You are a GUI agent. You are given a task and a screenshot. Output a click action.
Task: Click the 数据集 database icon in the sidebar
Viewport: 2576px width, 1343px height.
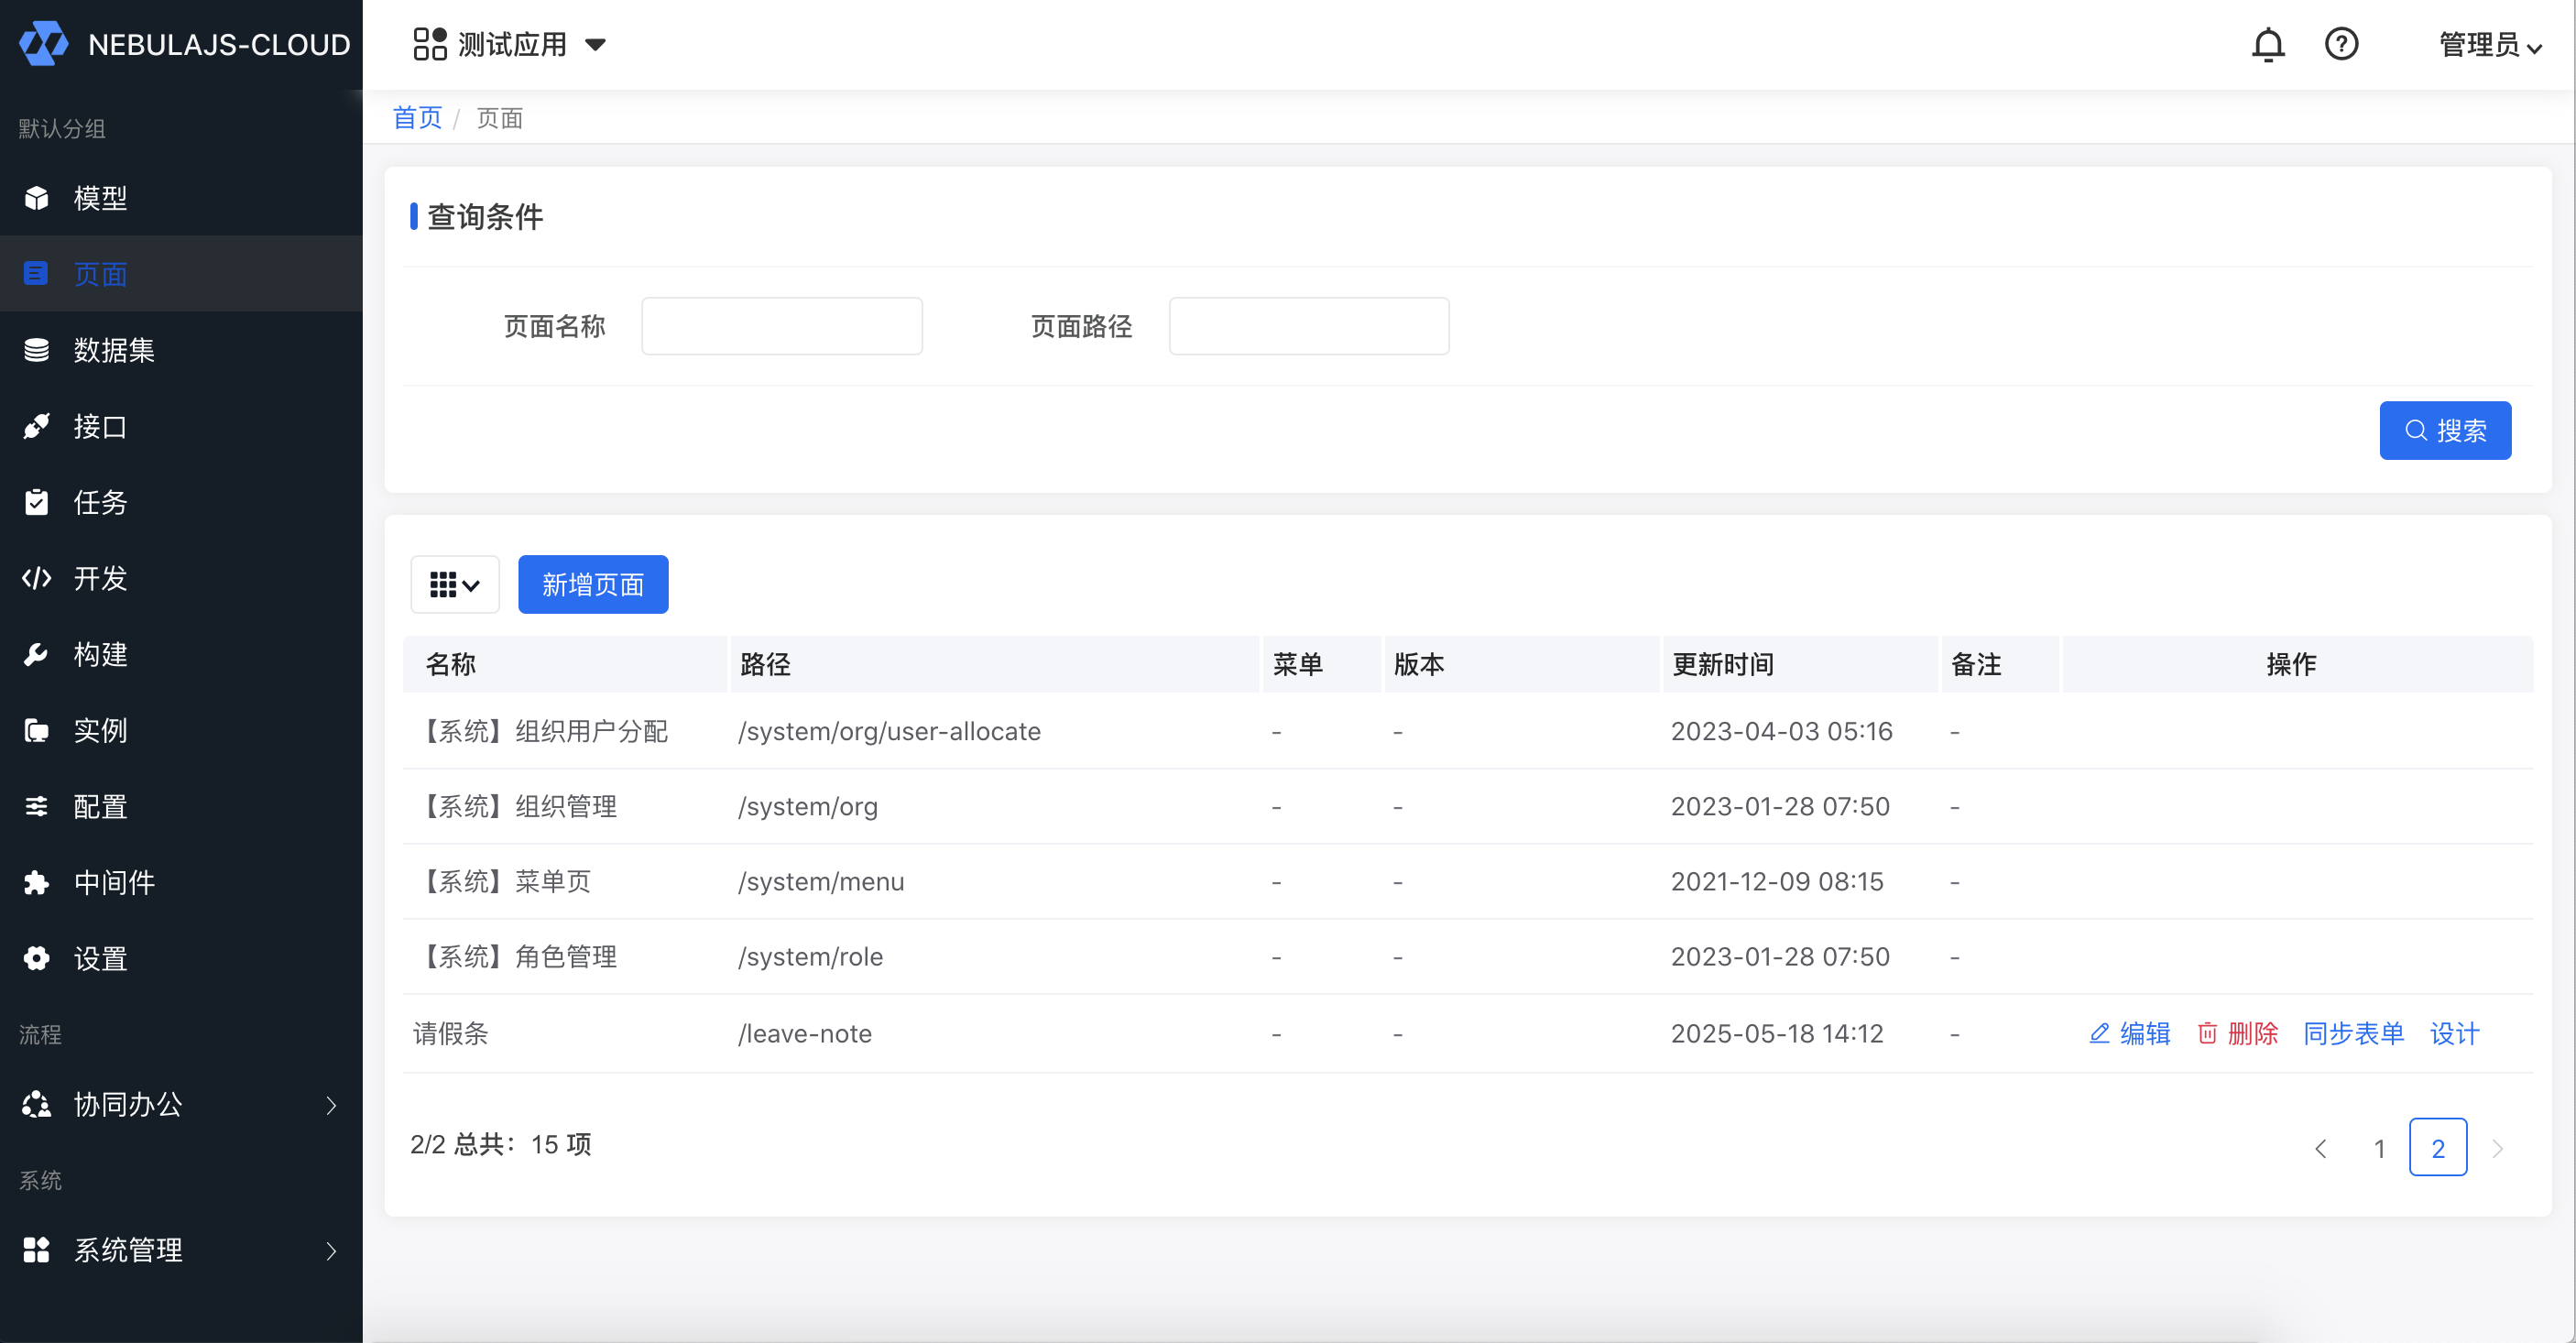(37, 350)
